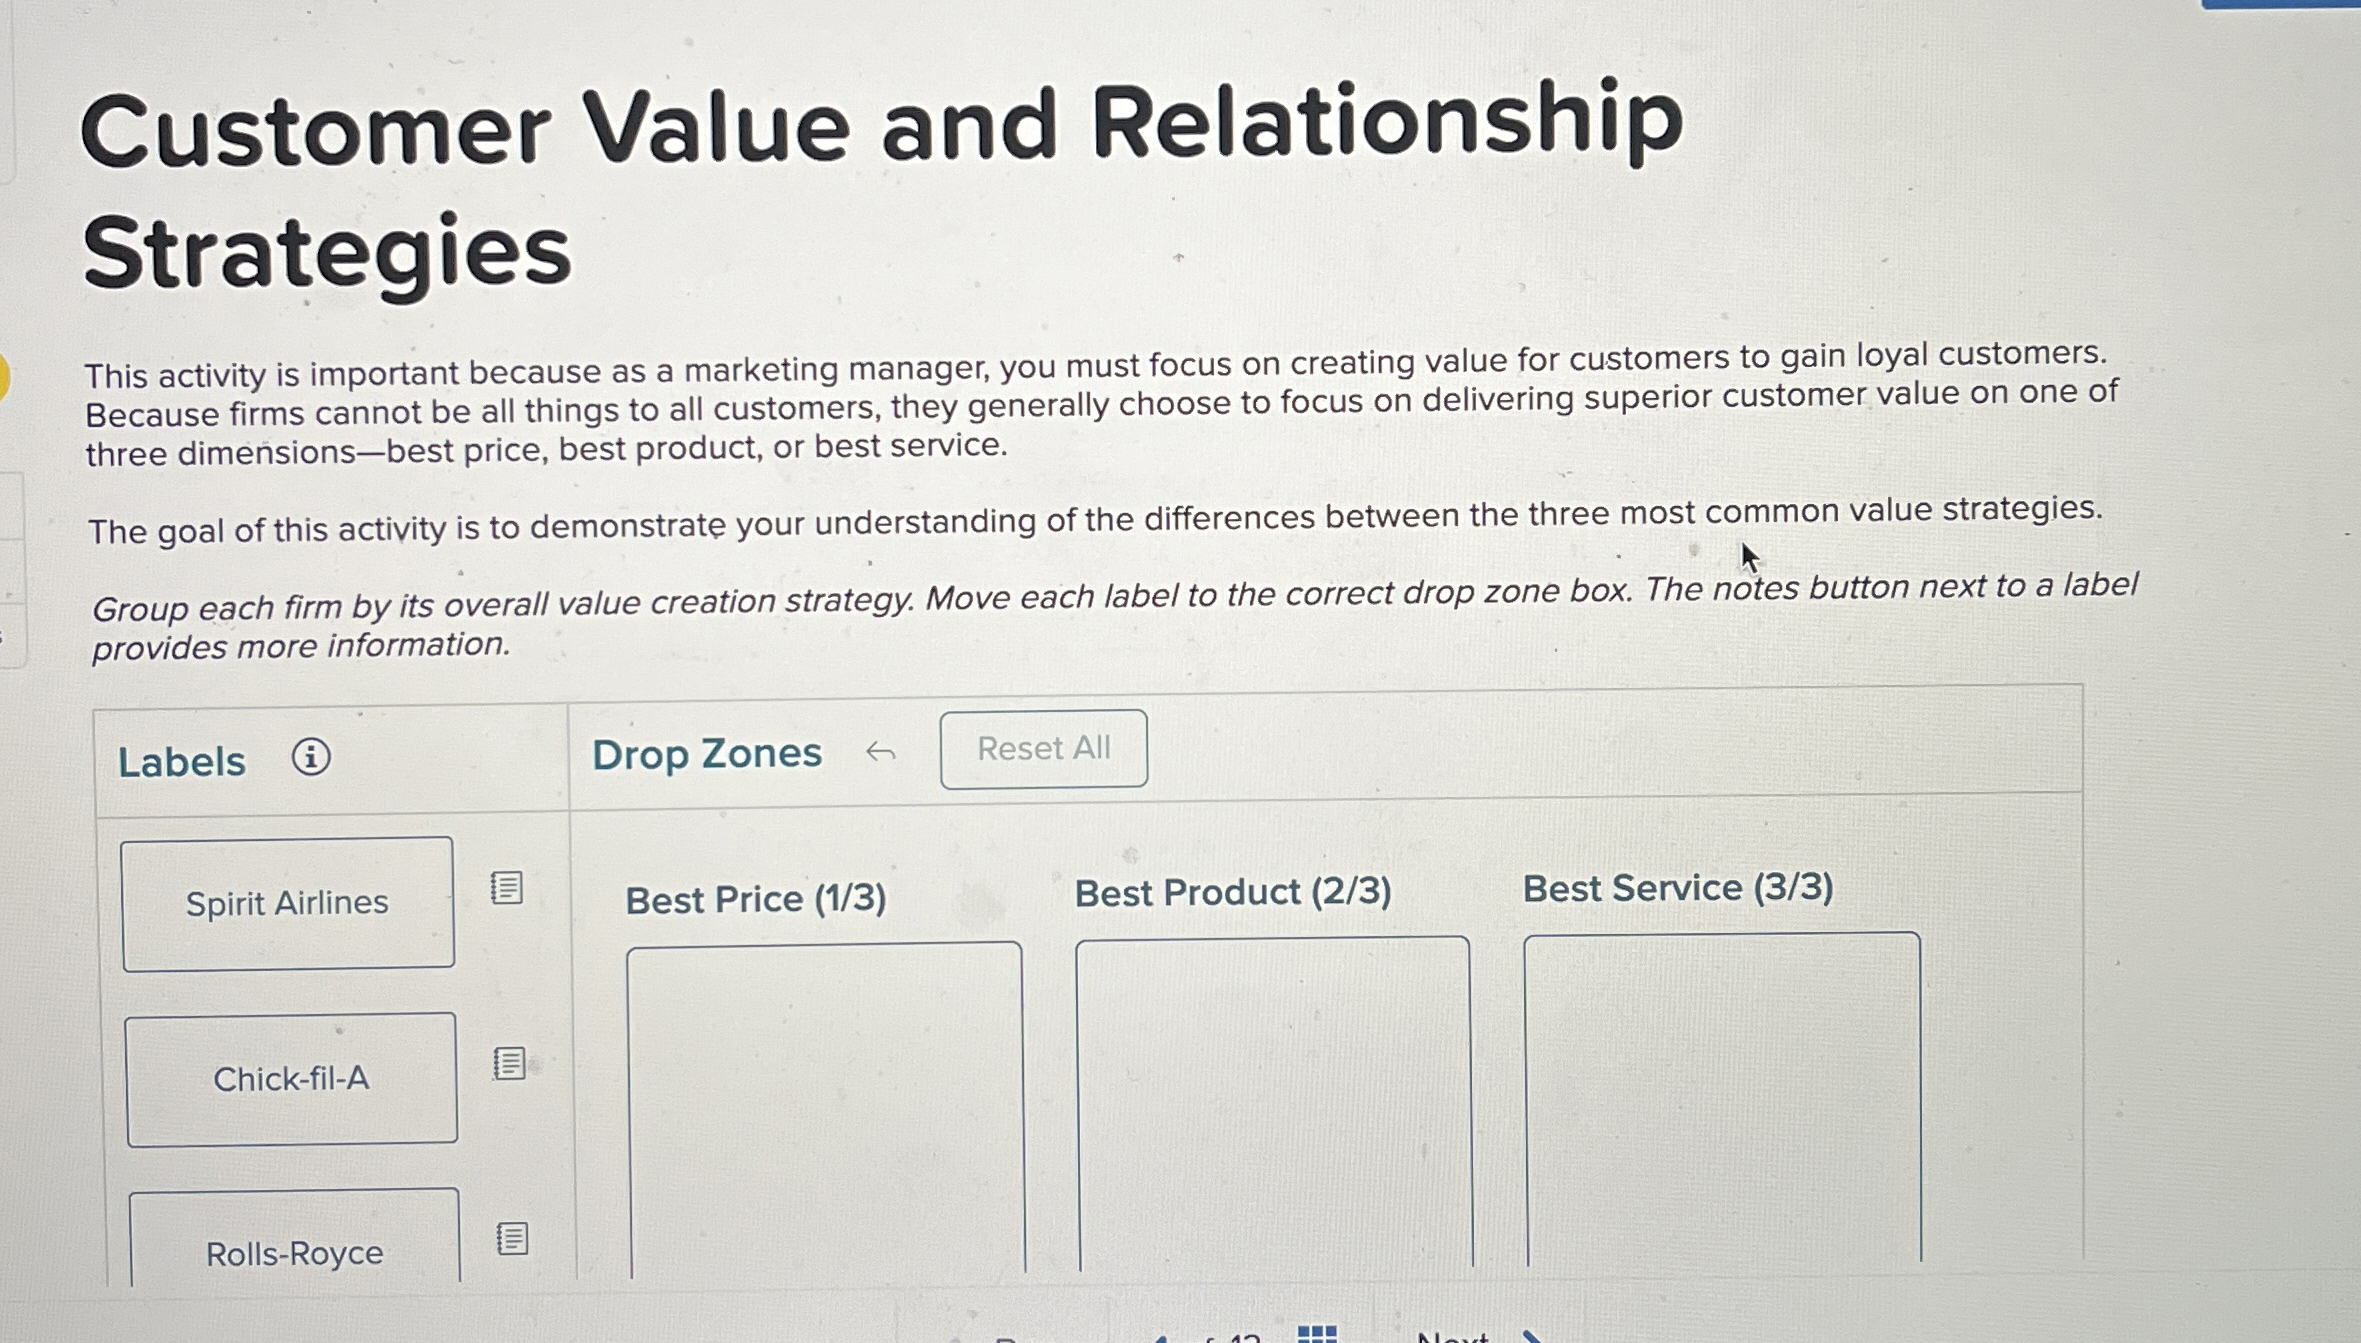Click the blue grid icon in the bottom bar

point(1317,1336)
